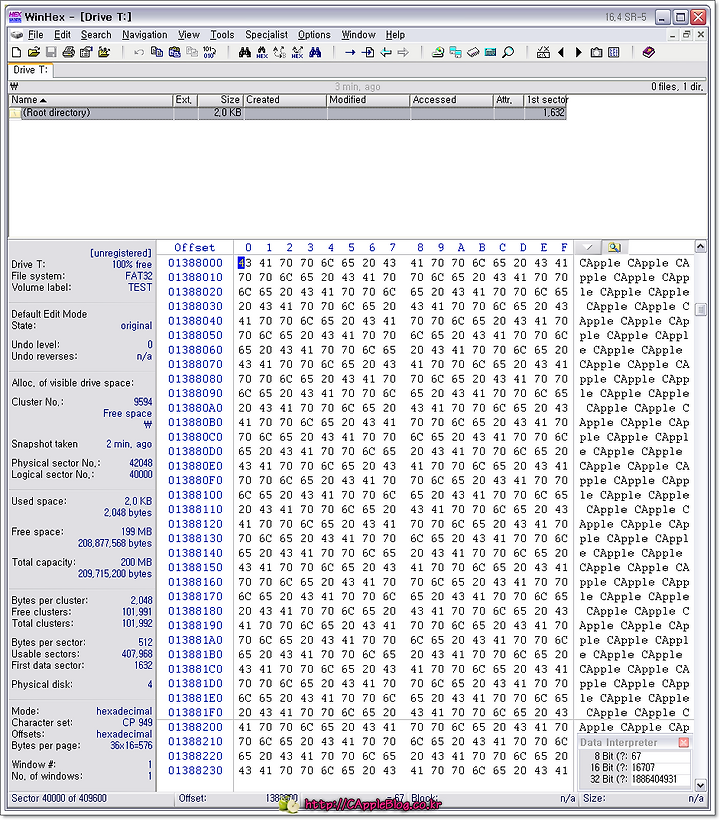This screenshot has width=720, height=820.
Task: Click offset 01388000 row label
Action: tap(196, 263)
